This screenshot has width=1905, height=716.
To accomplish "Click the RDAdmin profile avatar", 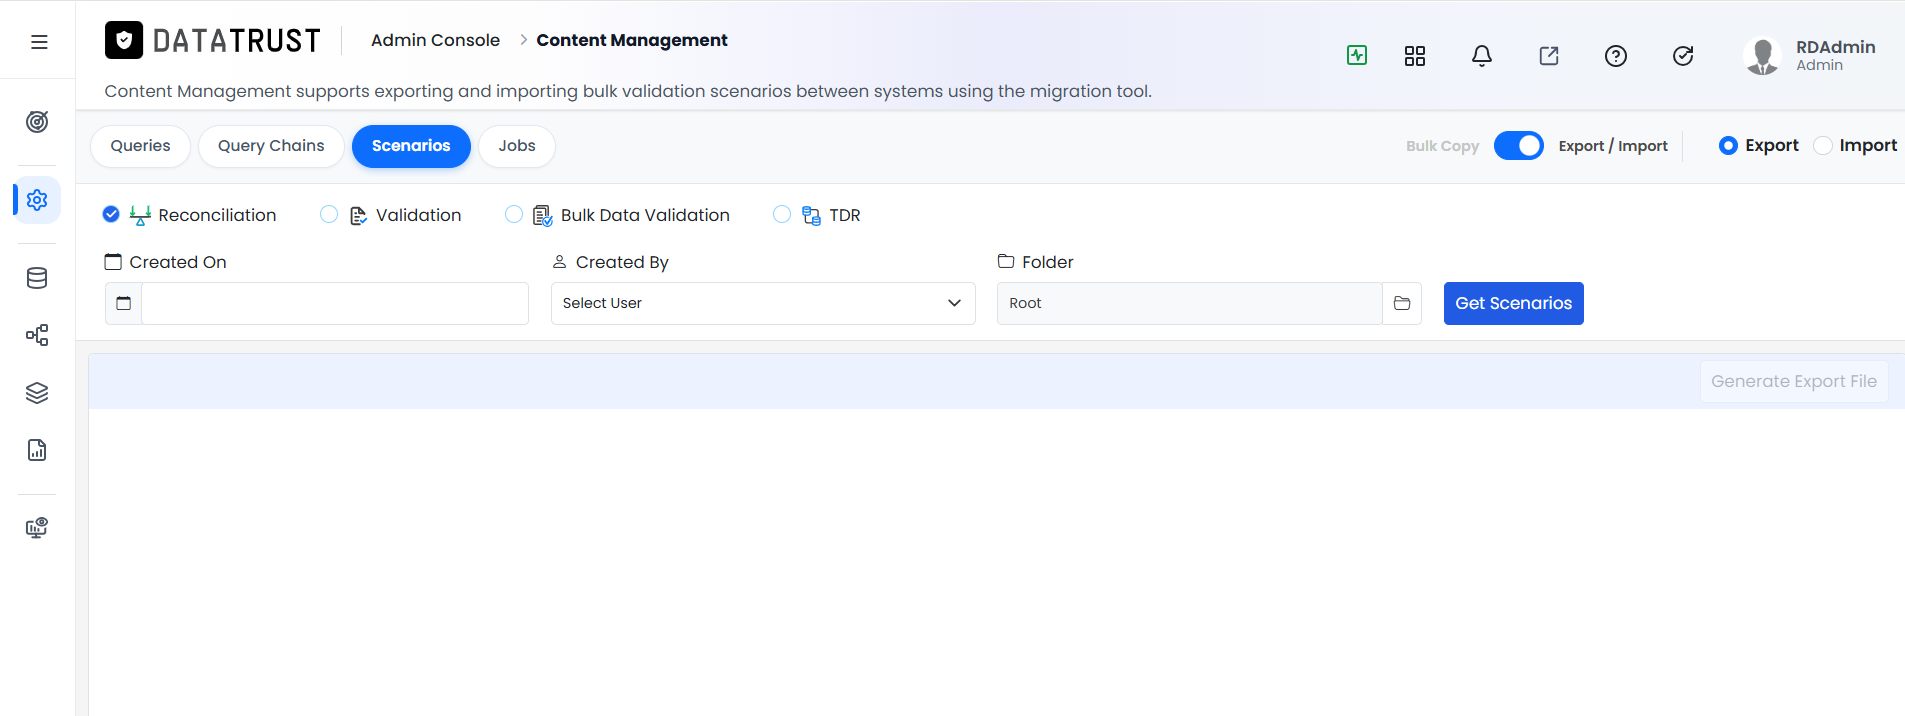I will [1762, 56].
